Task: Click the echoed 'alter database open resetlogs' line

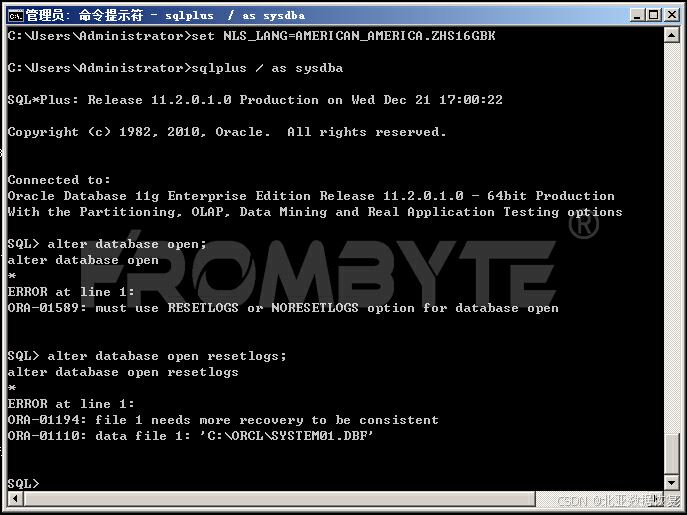Action: pos(123,372)
